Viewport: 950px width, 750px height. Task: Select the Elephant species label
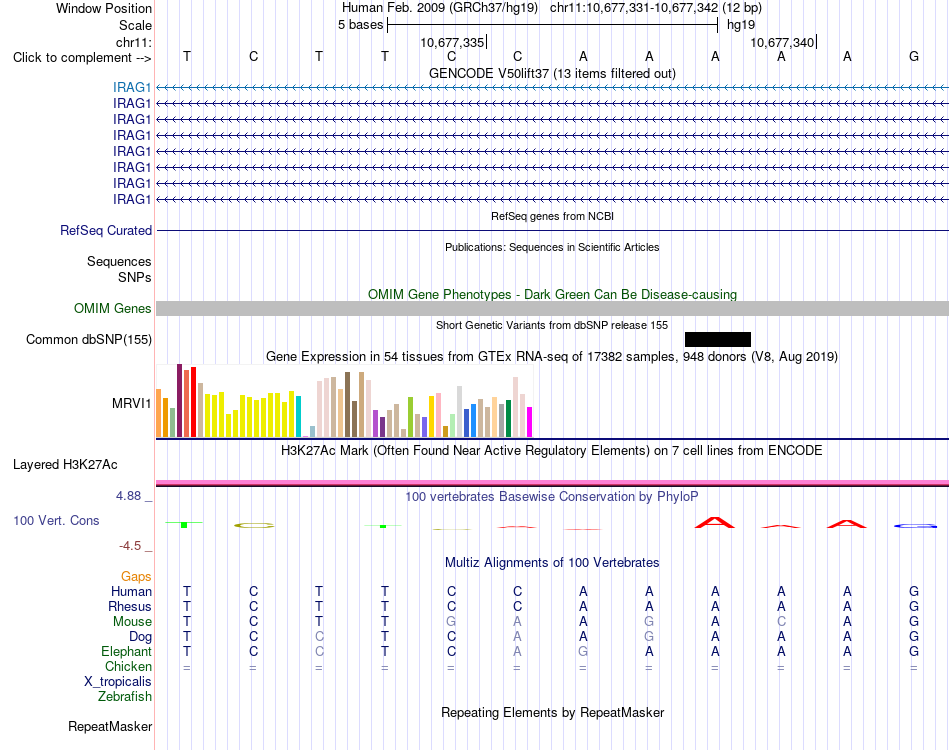coord(126,652)
